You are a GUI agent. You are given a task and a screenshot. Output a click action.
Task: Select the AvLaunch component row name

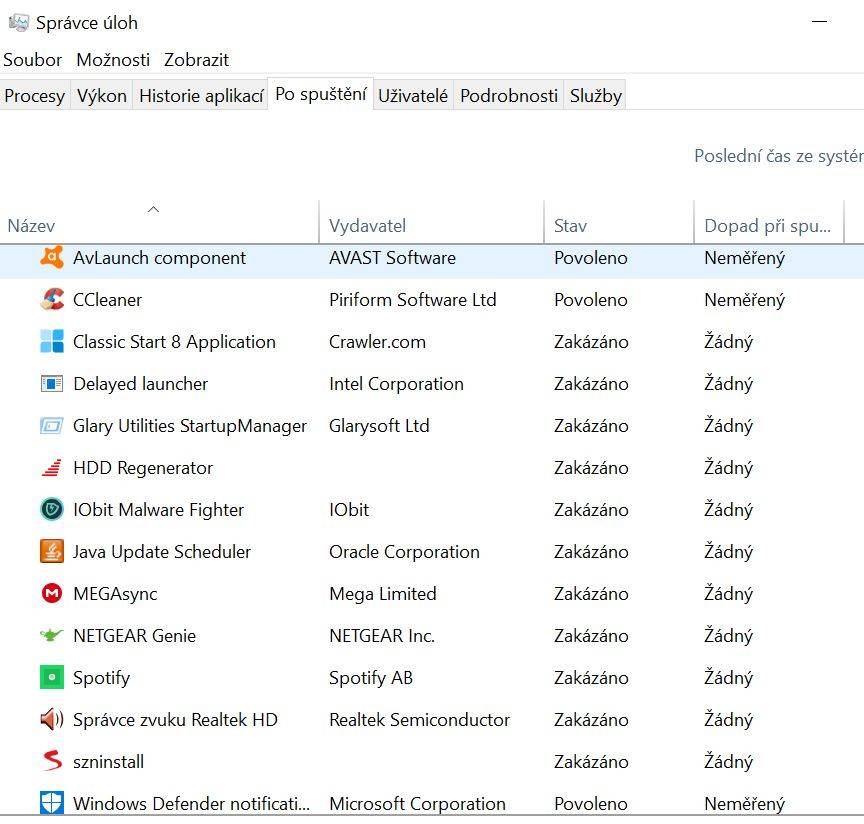159,257
